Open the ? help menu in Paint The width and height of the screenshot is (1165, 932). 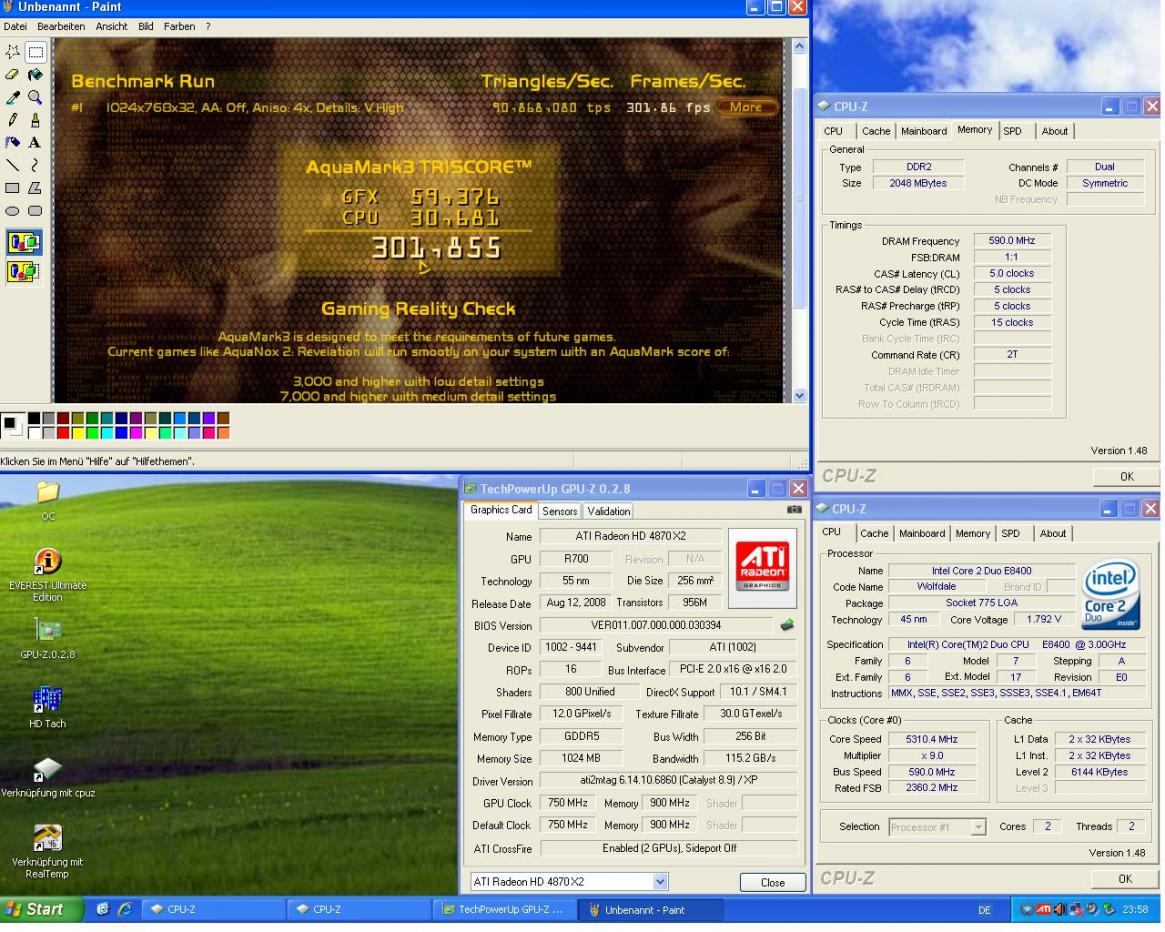208,26
